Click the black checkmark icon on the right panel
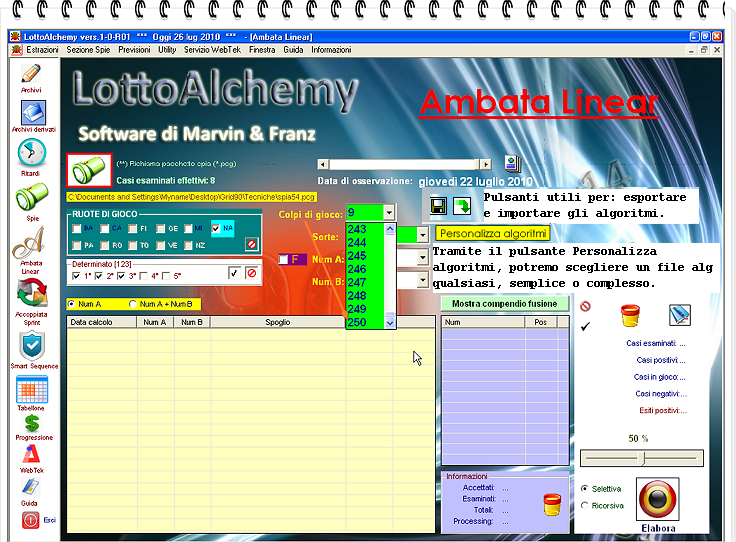The width and height of the screenshot is (736, 542). click(585, 326)
